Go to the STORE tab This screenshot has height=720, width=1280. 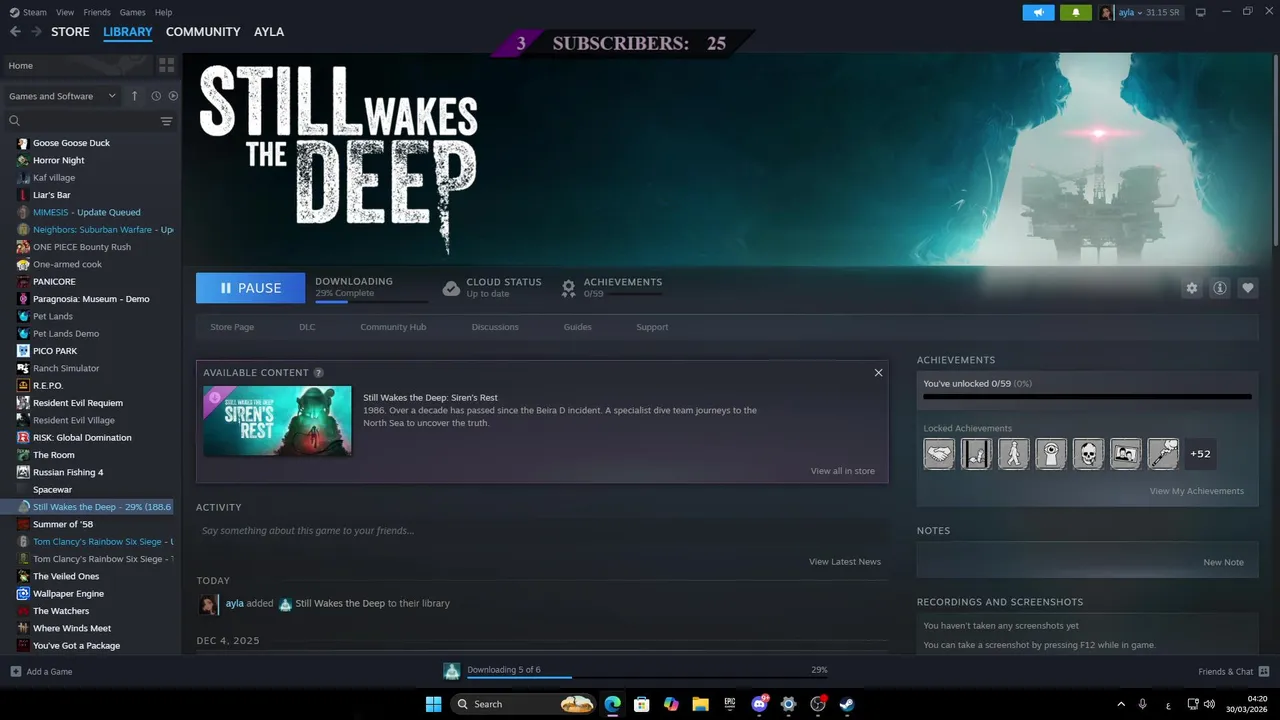tap(70, 32)
